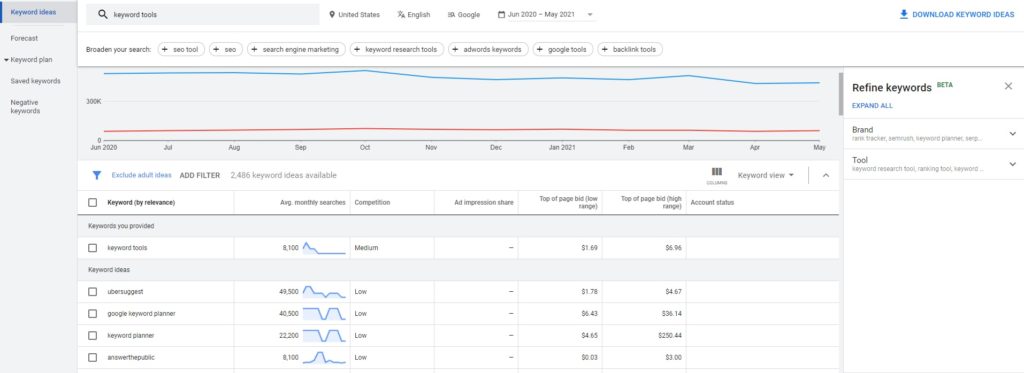Go to Saved keywords in sidebar
Screen dimensions: 1024x373
(x=35, y=81)
